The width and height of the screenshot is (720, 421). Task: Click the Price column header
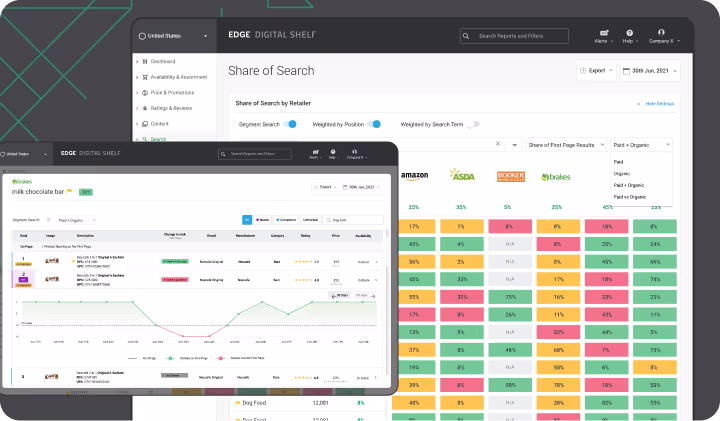[336, 236]
